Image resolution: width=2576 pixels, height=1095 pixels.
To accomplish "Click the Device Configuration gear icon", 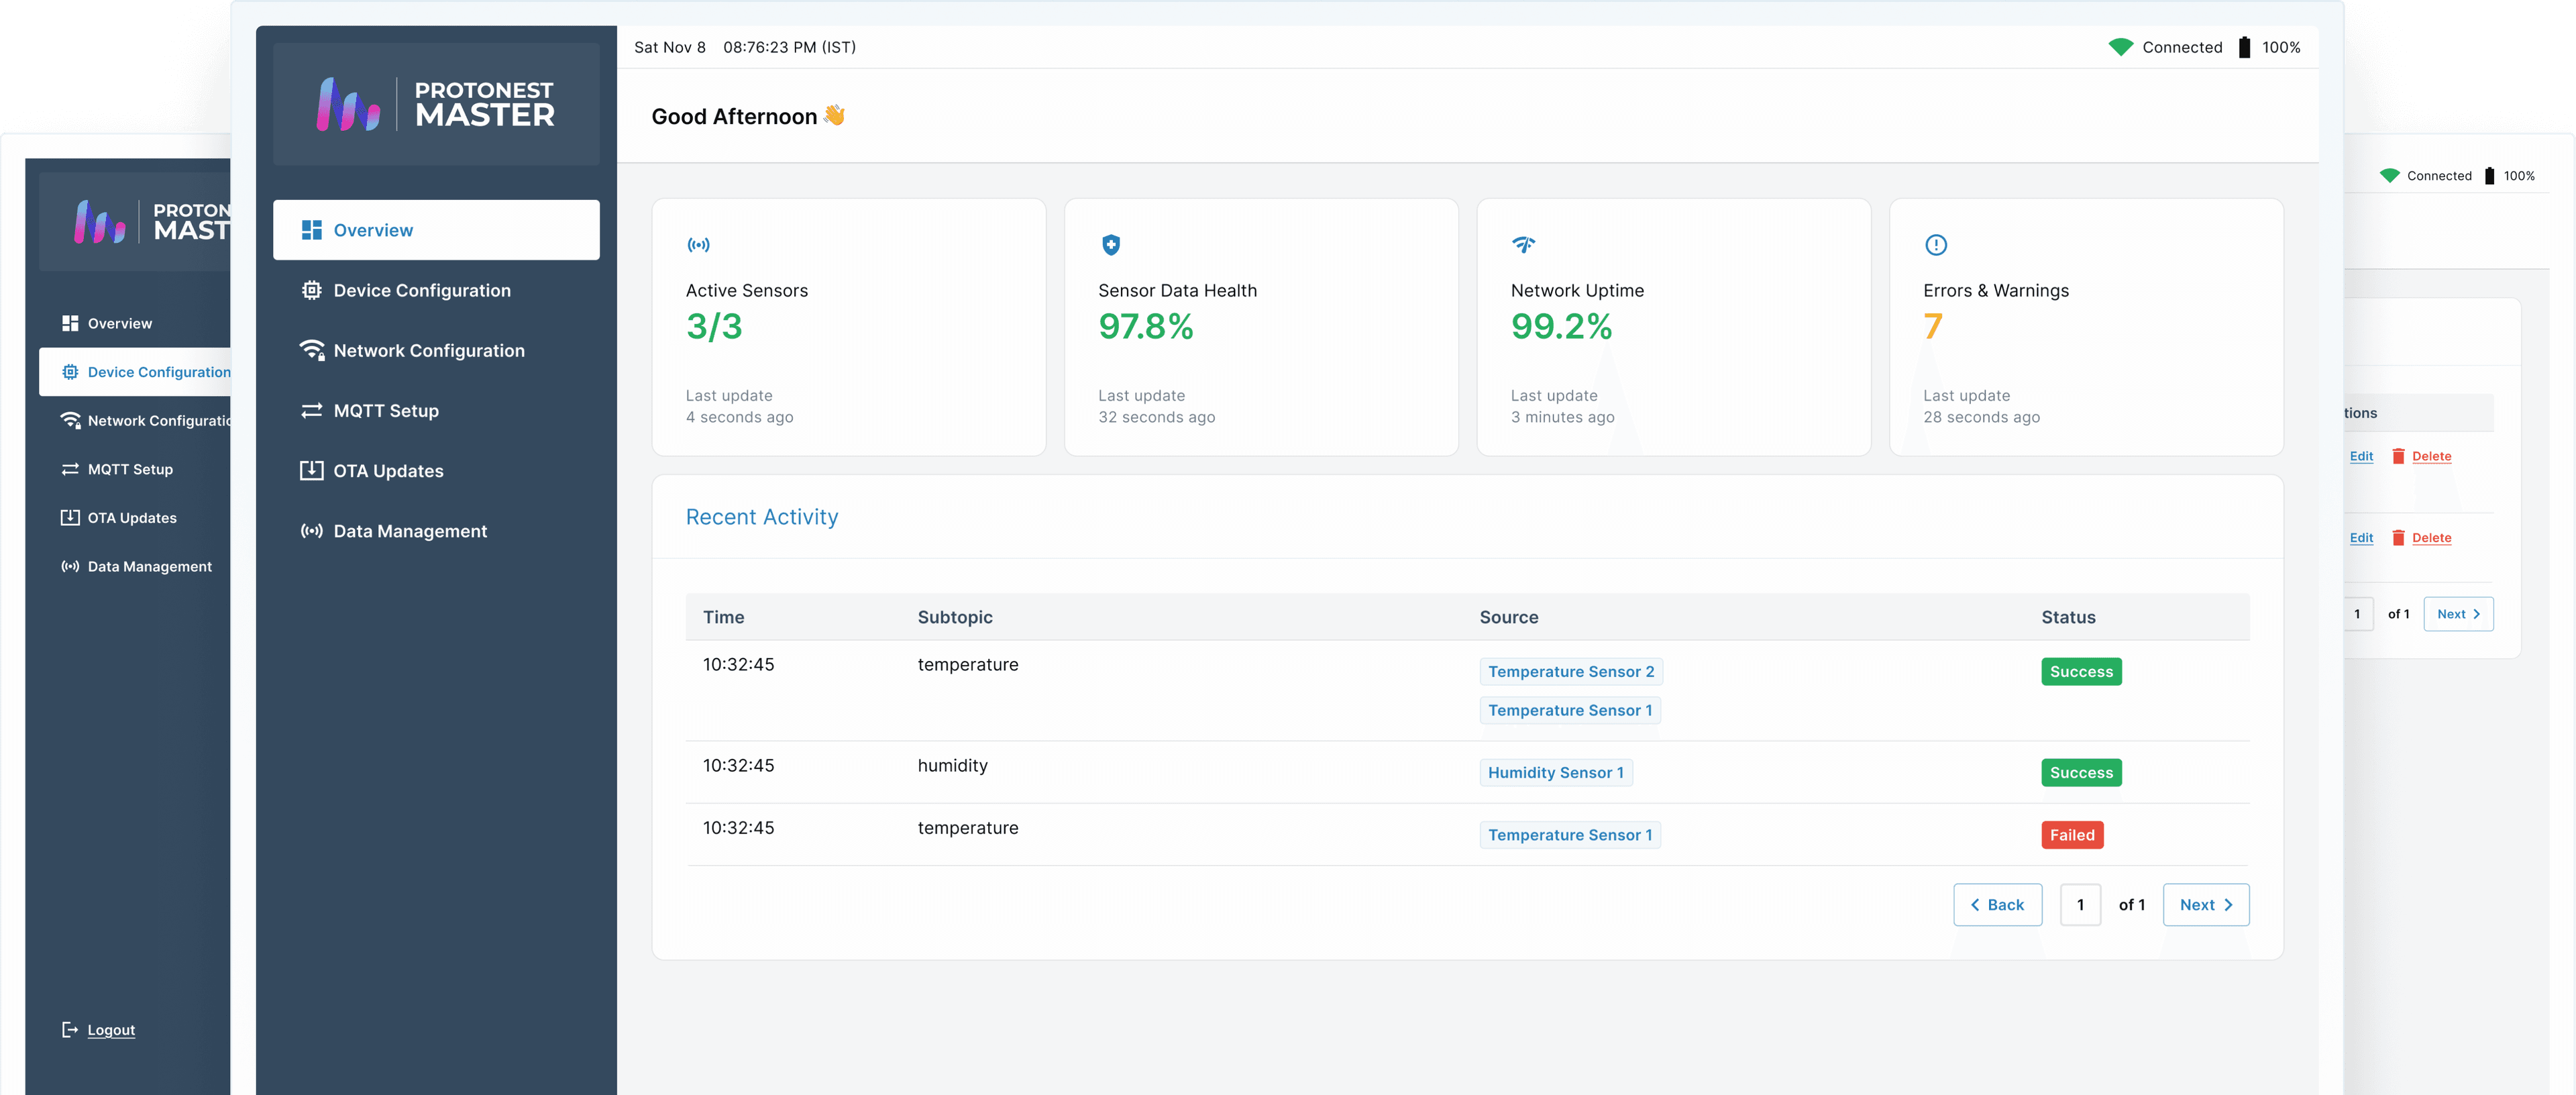I will 311,290.
